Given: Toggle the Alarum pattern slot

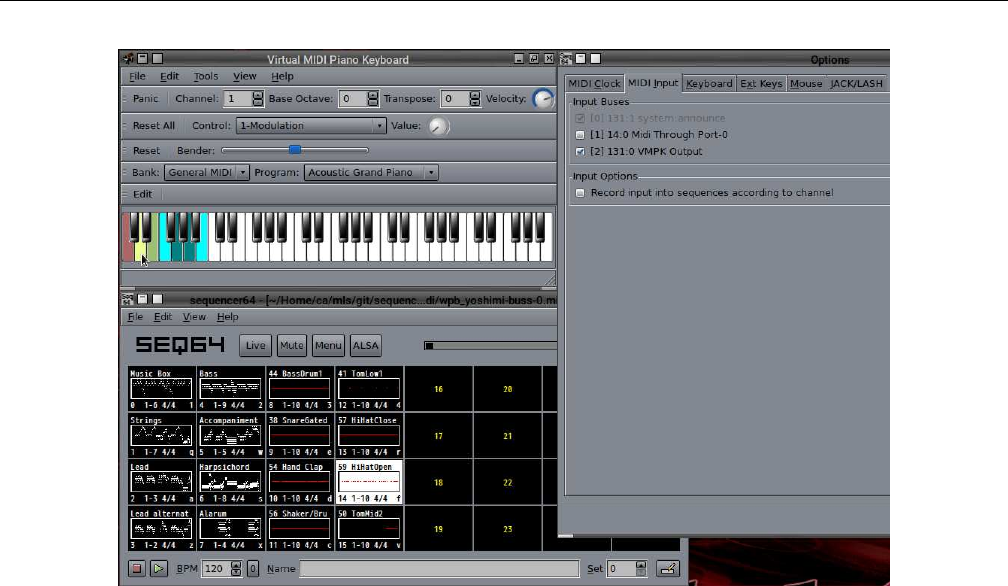Looking at the screenshot, I should tap(231, 529).
